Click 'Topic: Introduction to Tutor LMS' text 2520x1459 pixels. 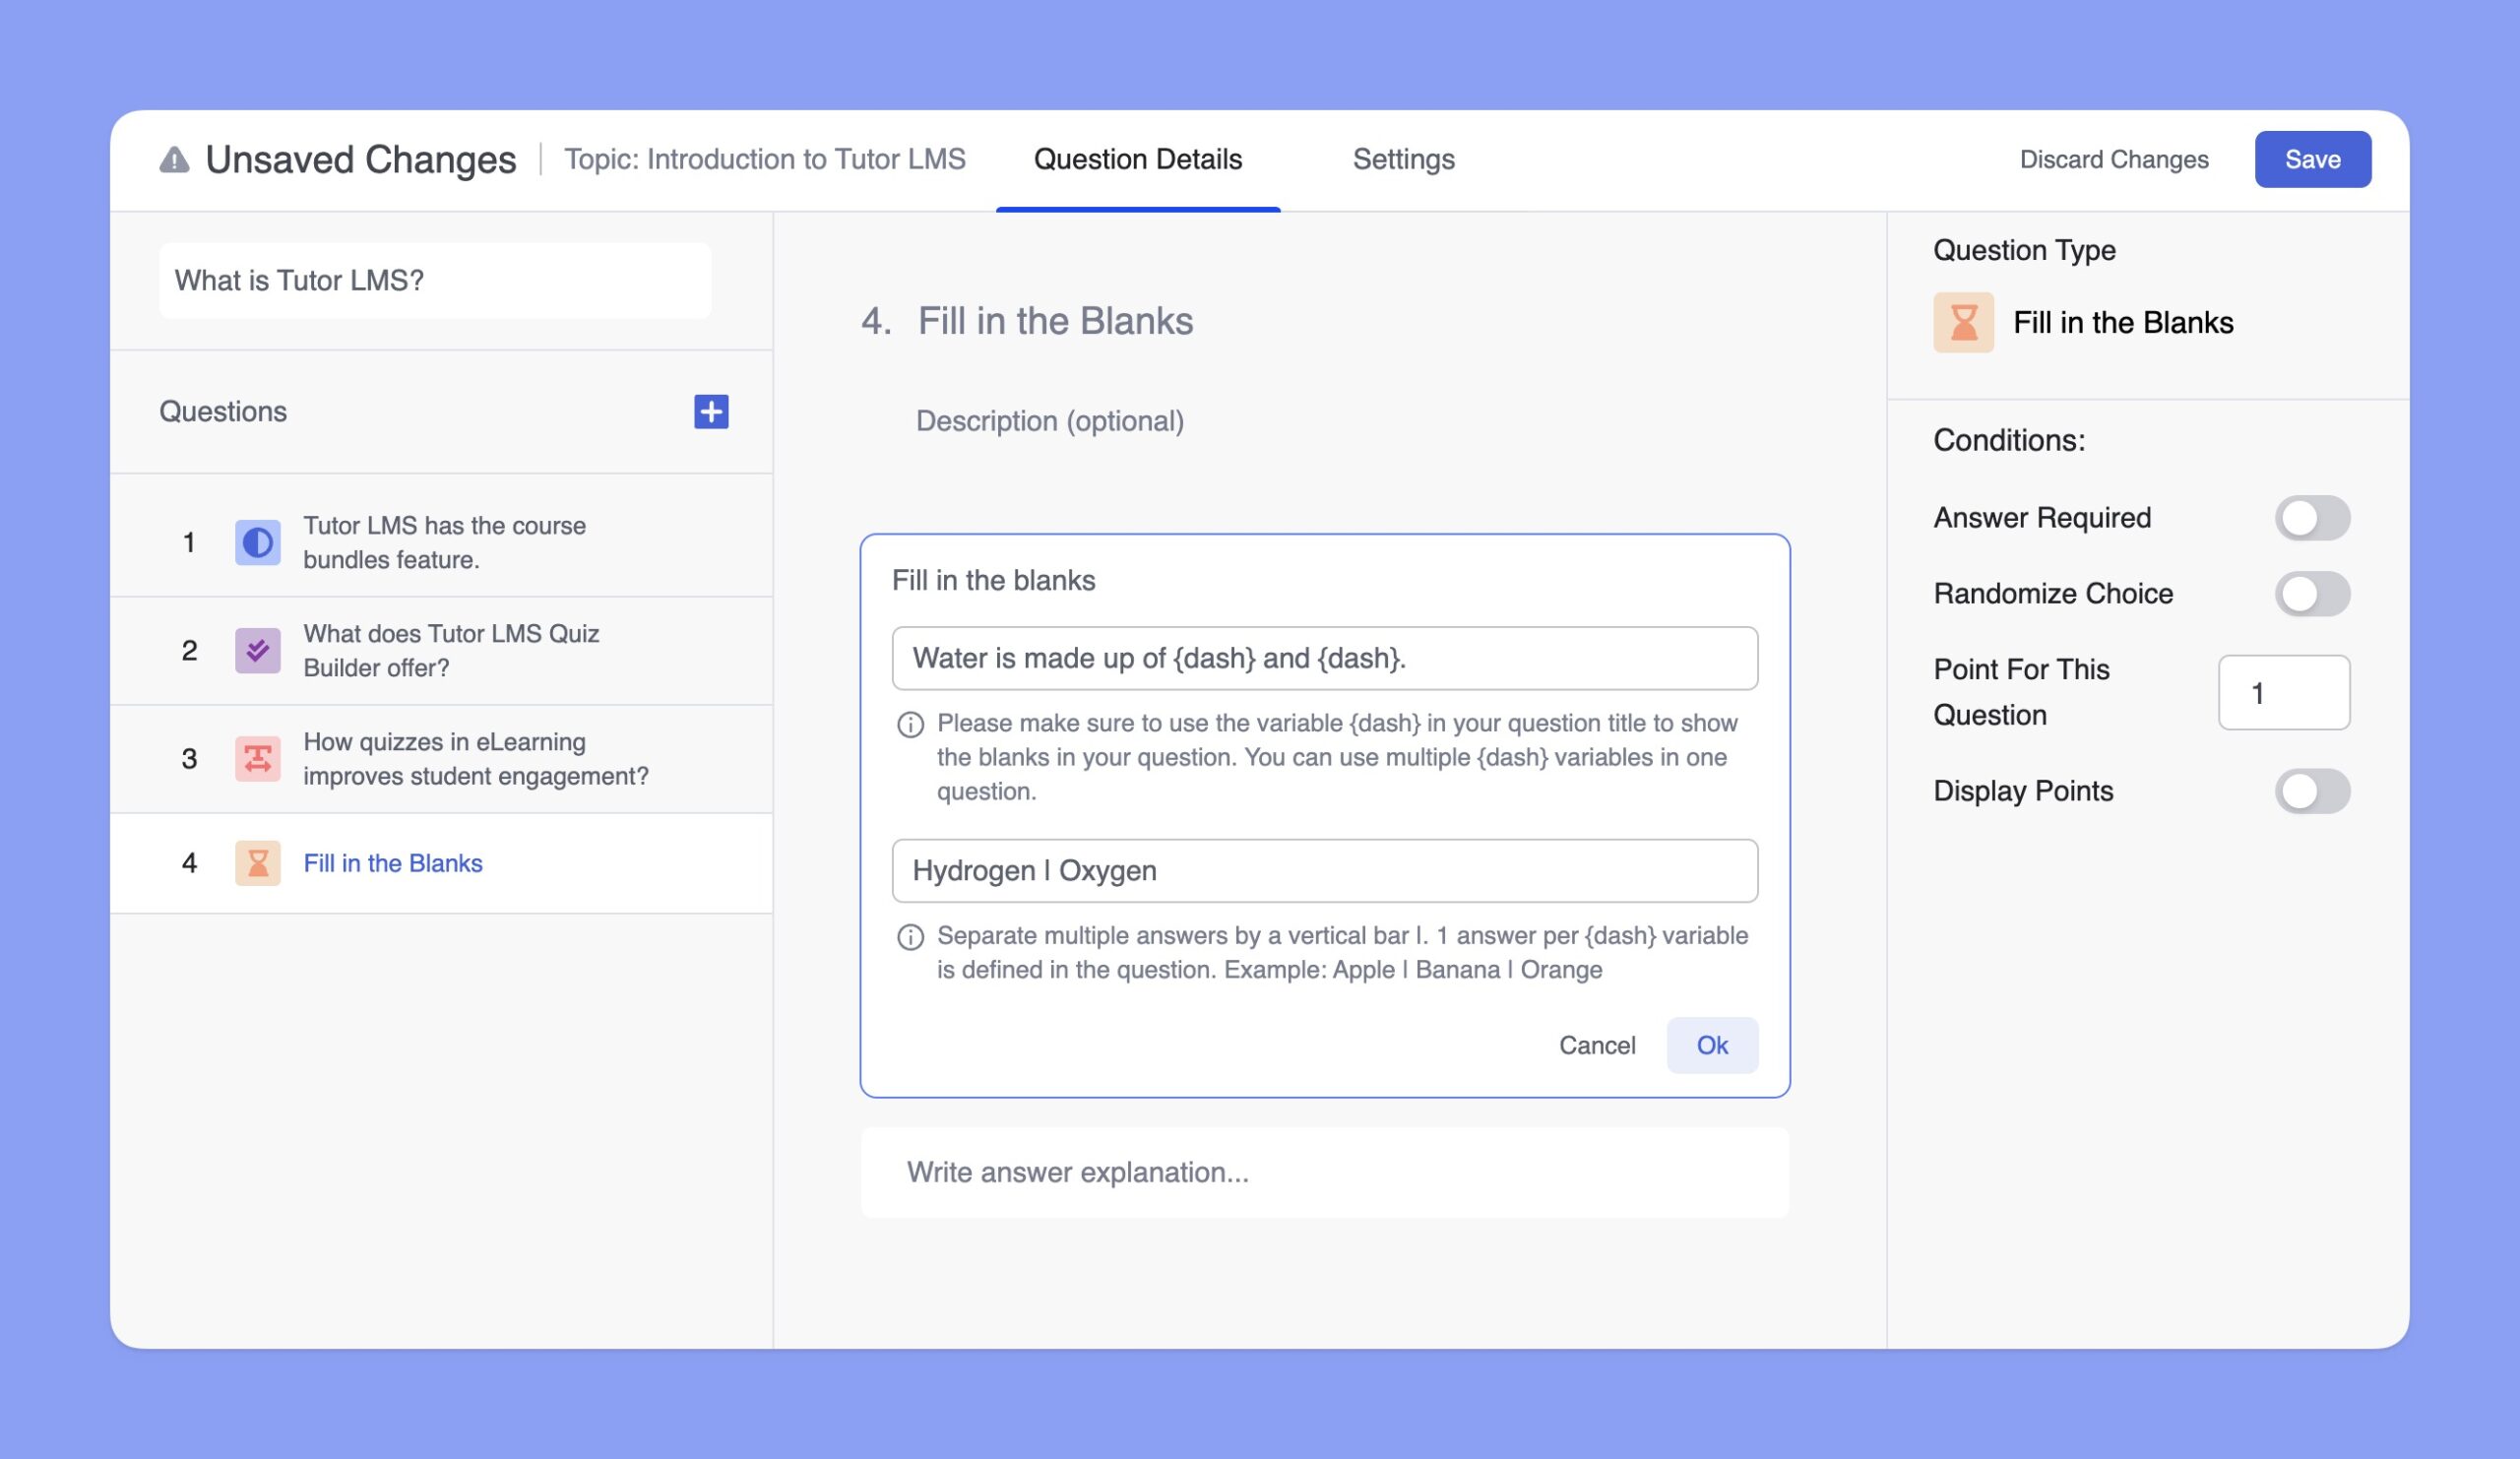click(765, 160)
